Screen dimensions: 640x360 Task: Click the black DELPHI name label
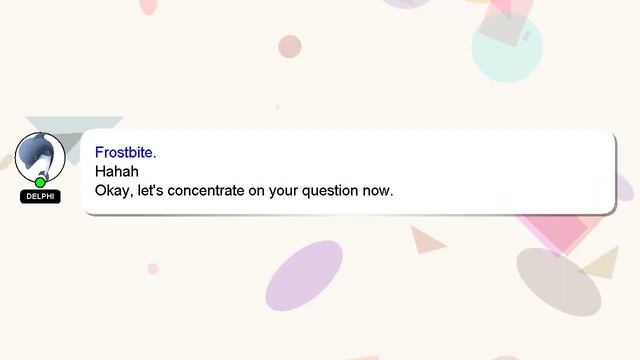40,196
